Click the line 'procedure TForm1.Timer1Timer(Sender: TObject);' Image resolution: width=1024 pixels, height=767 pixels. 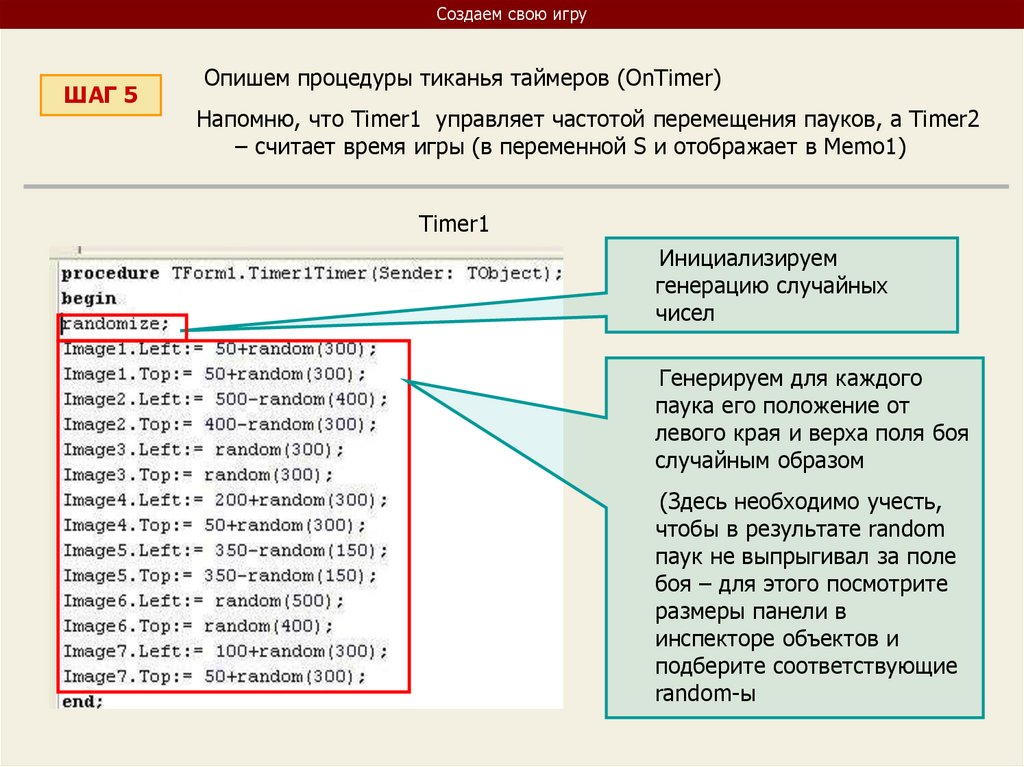(x=312, y=273)
